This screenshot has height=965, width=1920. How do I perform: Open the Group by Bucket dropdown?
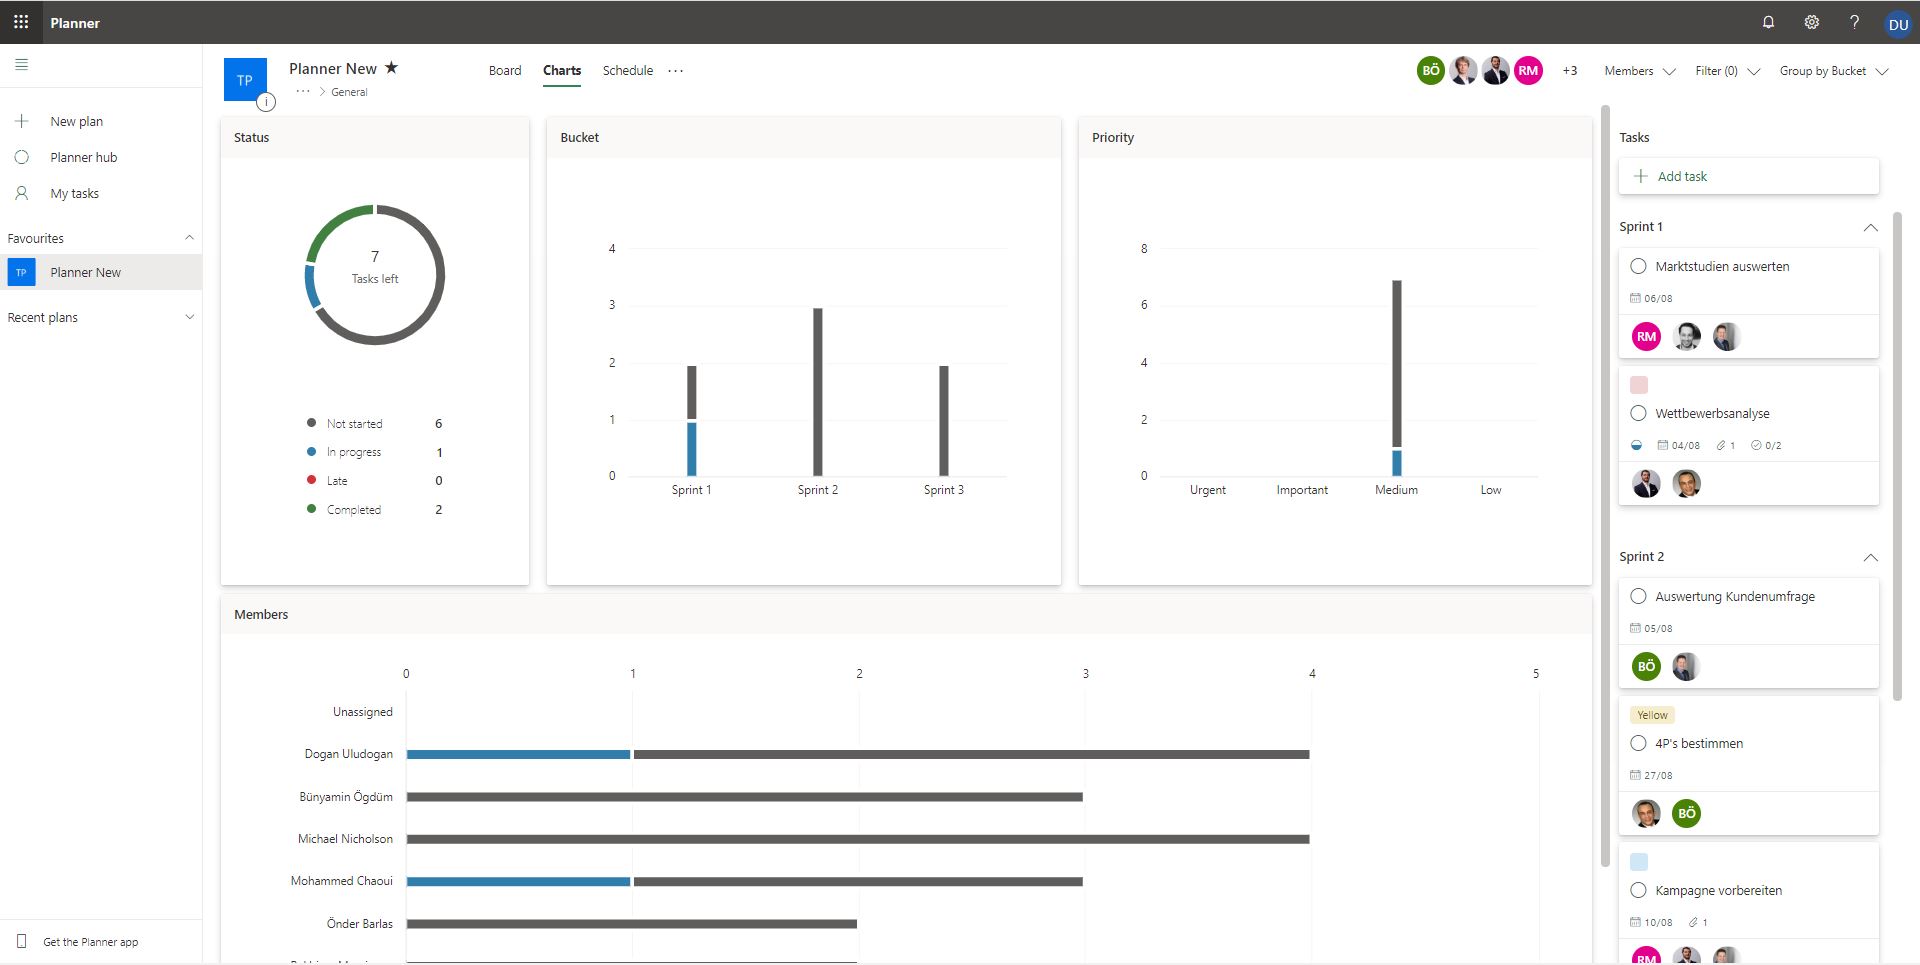[x=1834, y=71]
